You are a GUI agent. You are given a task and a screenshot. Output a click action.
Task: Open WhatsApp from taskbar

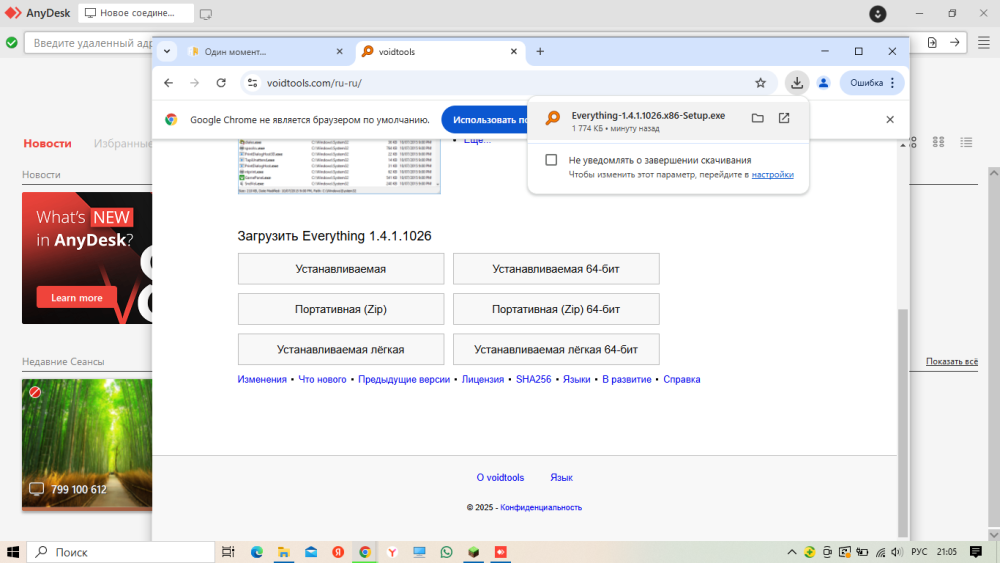point(446,552)
